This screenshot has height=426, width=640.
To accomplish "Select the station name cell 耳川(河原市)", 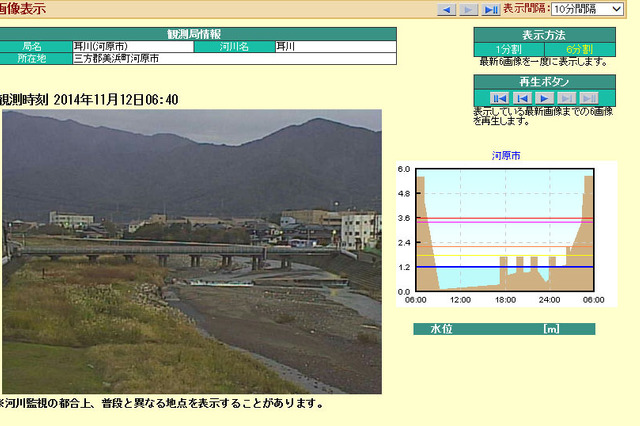I will [x=133, y=47].
